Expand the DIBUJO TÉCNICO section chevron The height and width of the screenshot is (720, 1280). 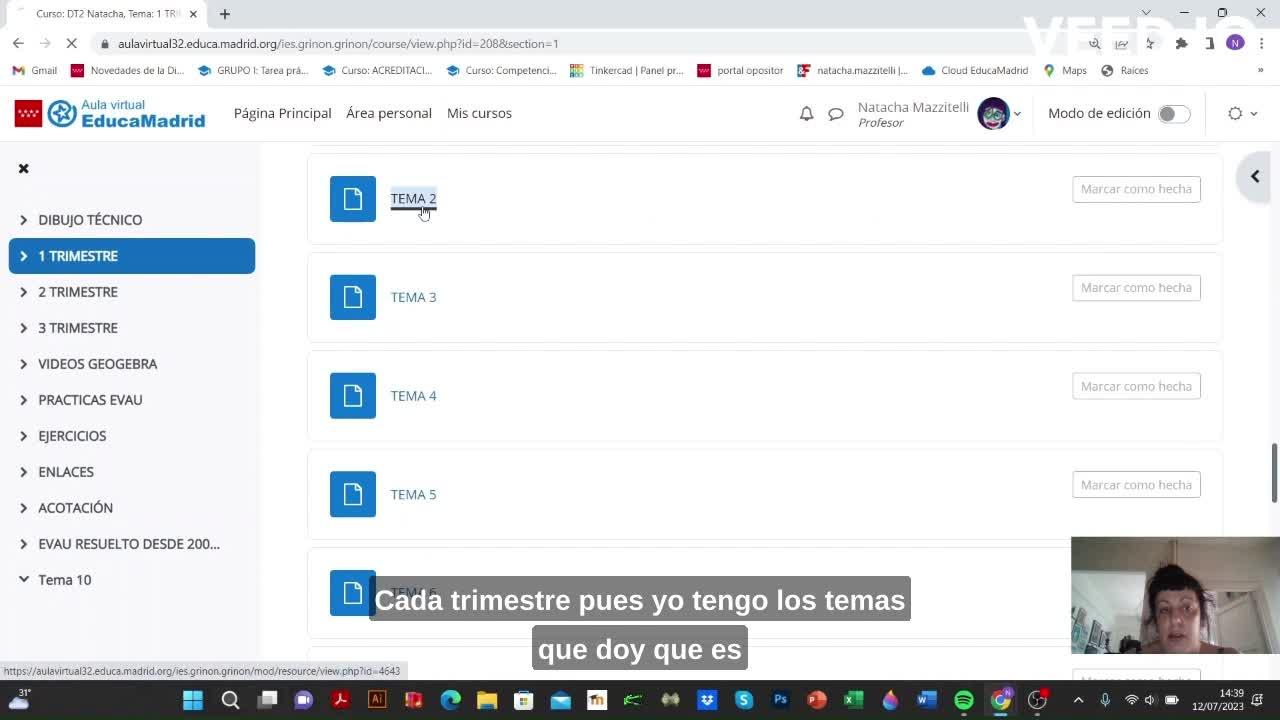point(23,220)
